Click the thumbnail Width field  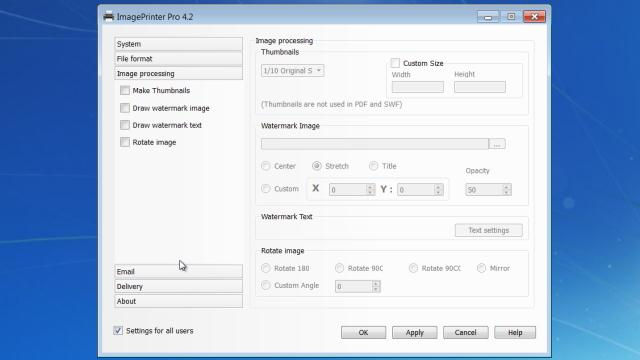pyautogui.click(x=418, y=87)
